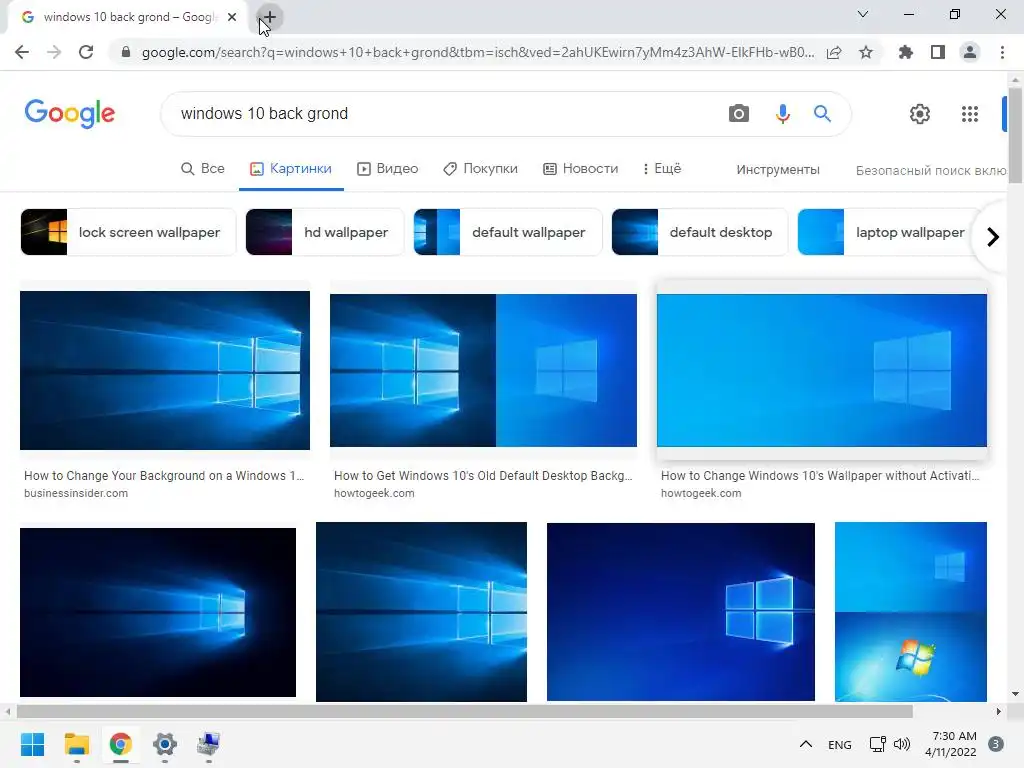Open How to Change Windows 10's Wallpaper link
Viewport: 1024px width, 768px height.
(820, 475)
